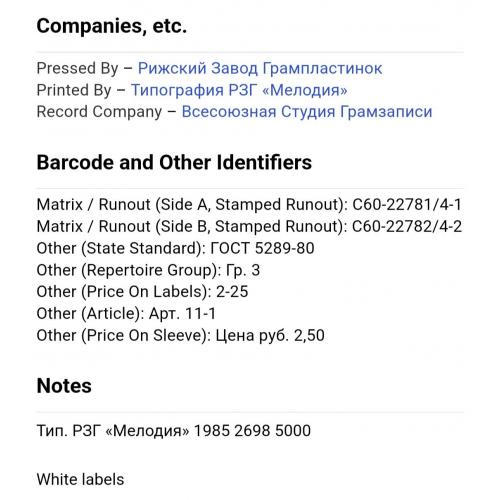The width and height of the screenshot is (500, 500).
Task: Click the 'Notes' heading
Action: tap(64, 386)
